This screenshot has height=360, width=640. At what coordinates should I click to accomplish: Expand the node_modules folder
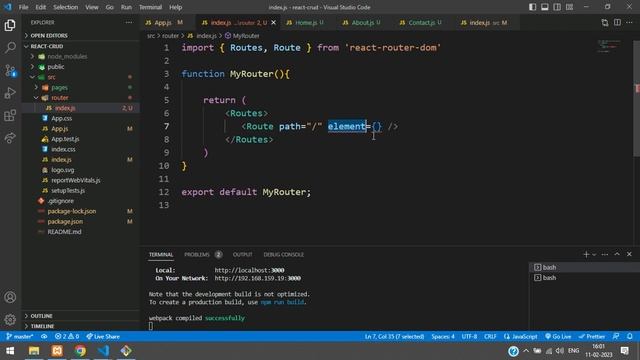point(81,56)
